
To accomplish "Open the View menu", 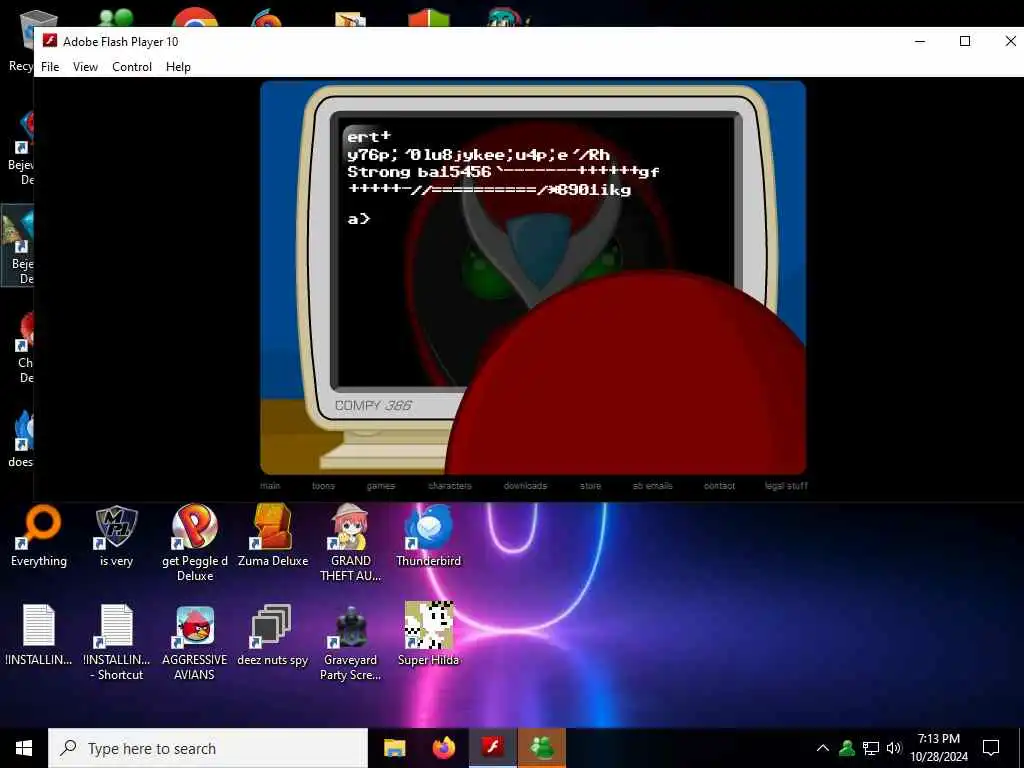I will (85, 67).
